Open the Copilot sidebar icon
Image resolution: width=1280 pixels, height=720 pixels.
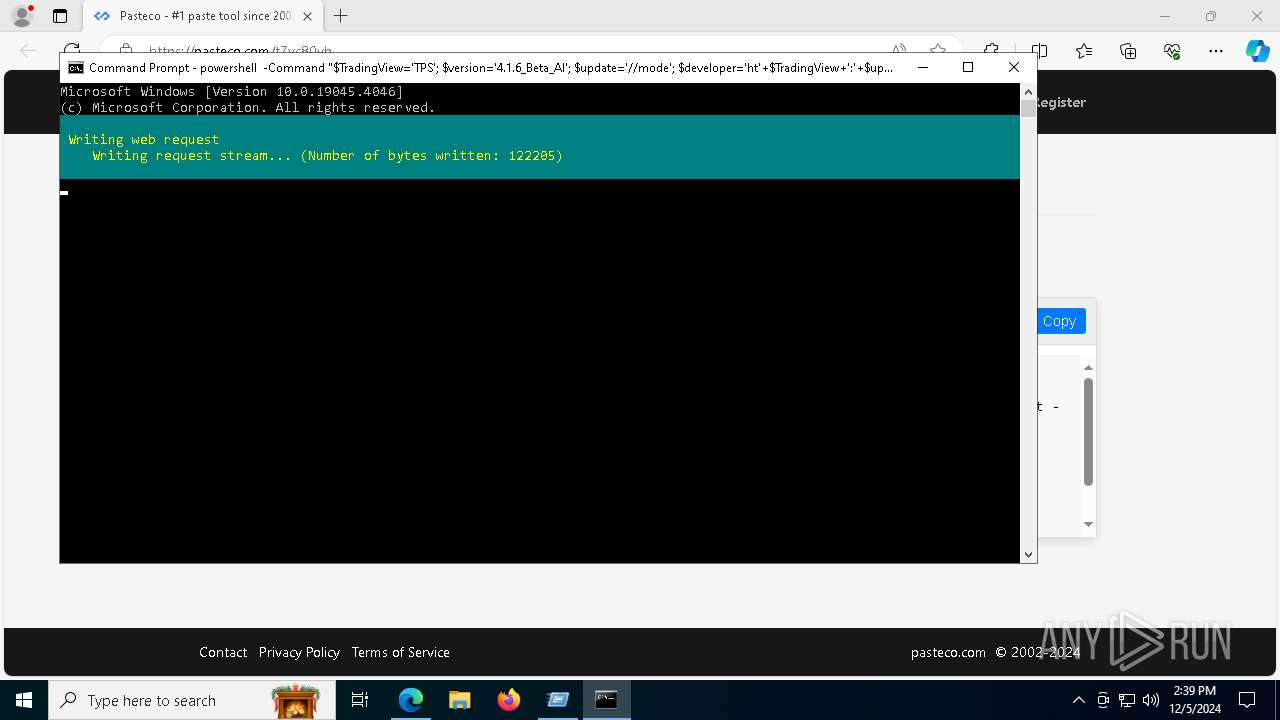click(1257, 51)
